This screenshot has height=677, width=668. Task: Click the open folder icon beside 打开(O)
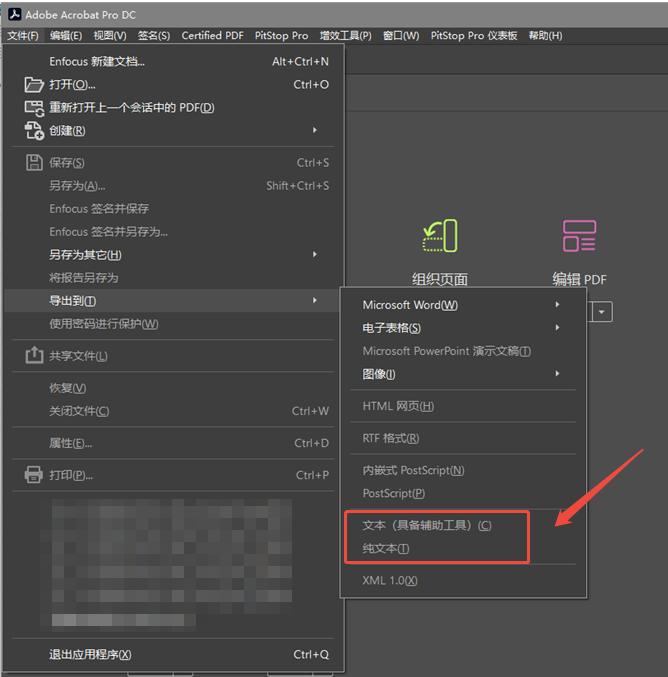34,85
